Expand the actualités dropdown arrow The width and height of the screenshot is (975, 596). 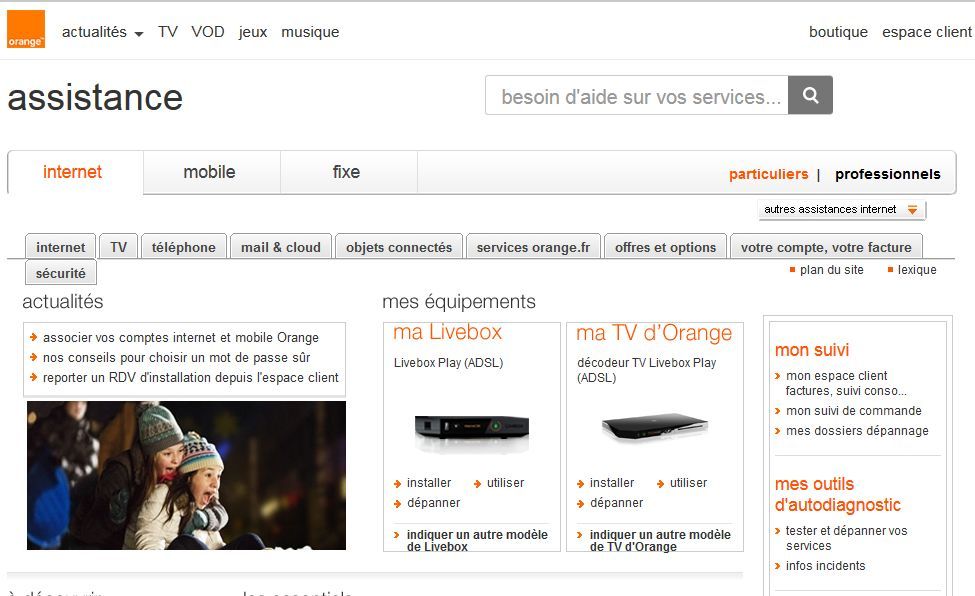139,34
